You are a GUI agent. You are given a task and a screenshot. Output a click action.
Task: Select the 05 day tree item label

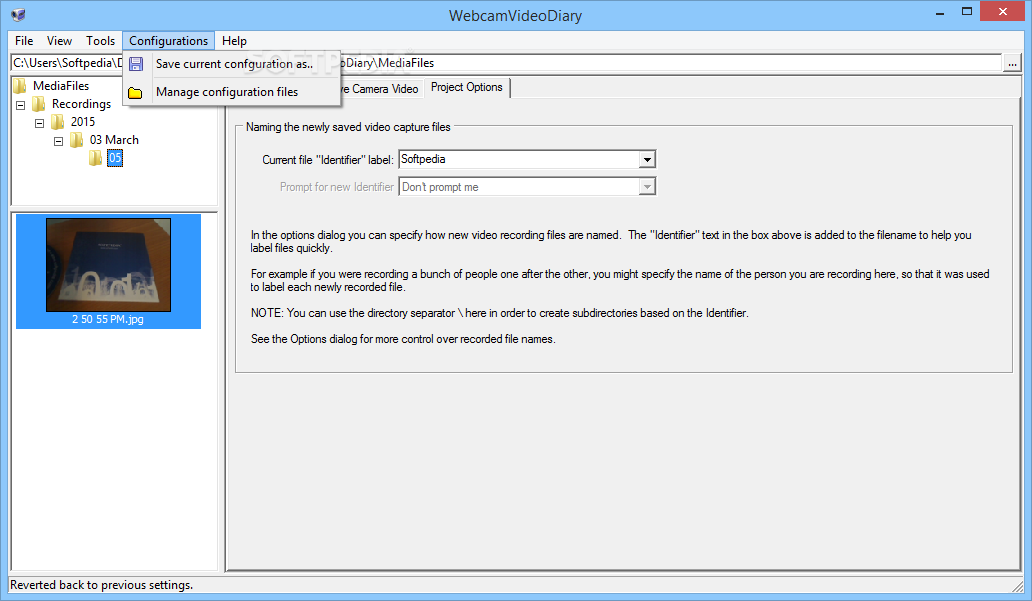115,158
